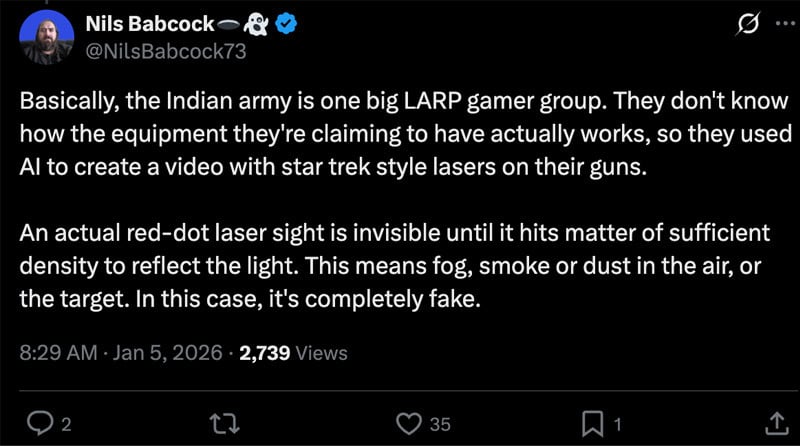View the 2,739 Views analytics
Viewport: 800px width, 446px height.
click(294, 352)
